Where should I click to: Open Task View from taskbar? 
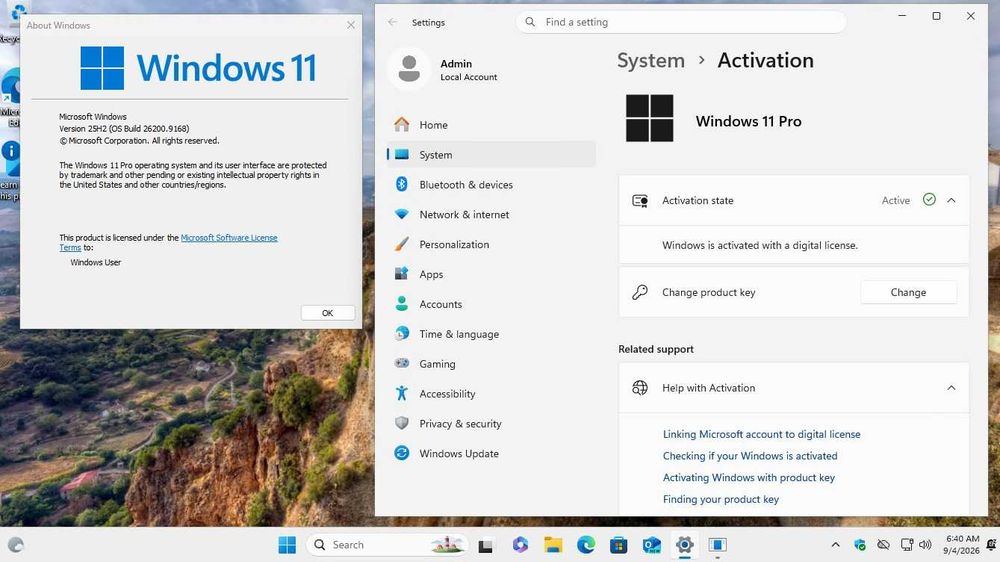point(486,545)
